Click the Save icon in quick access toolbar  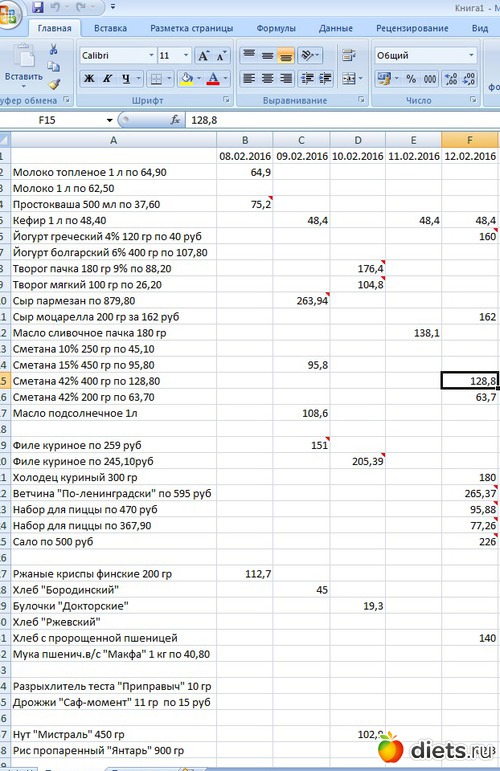tap(37, 7)
